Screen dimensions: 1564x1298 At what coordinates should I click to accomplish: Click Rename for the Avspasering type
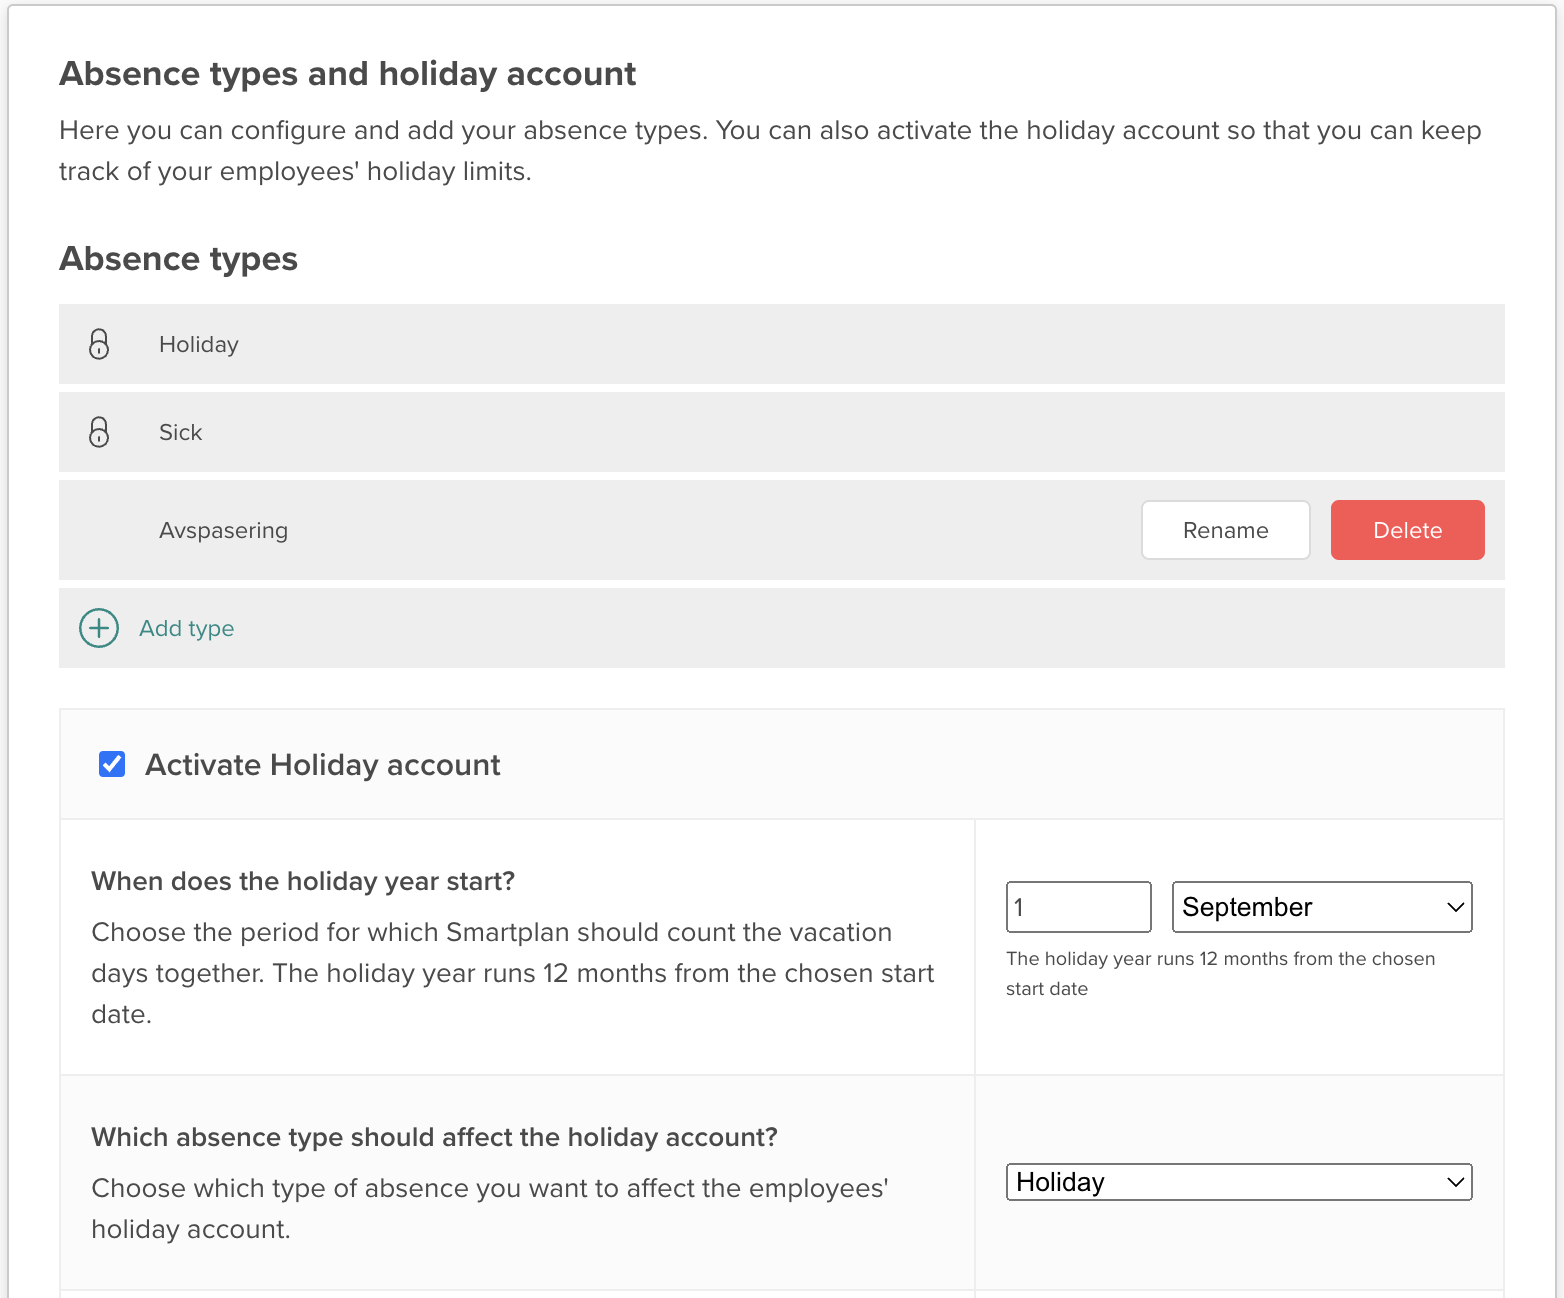coord(1225,530)
